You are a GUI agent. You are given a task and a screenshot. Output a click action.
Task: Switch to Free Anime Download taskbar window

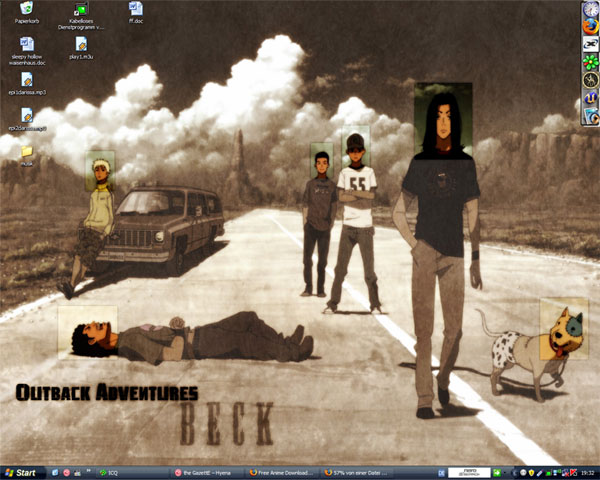[x=285, y=472]
